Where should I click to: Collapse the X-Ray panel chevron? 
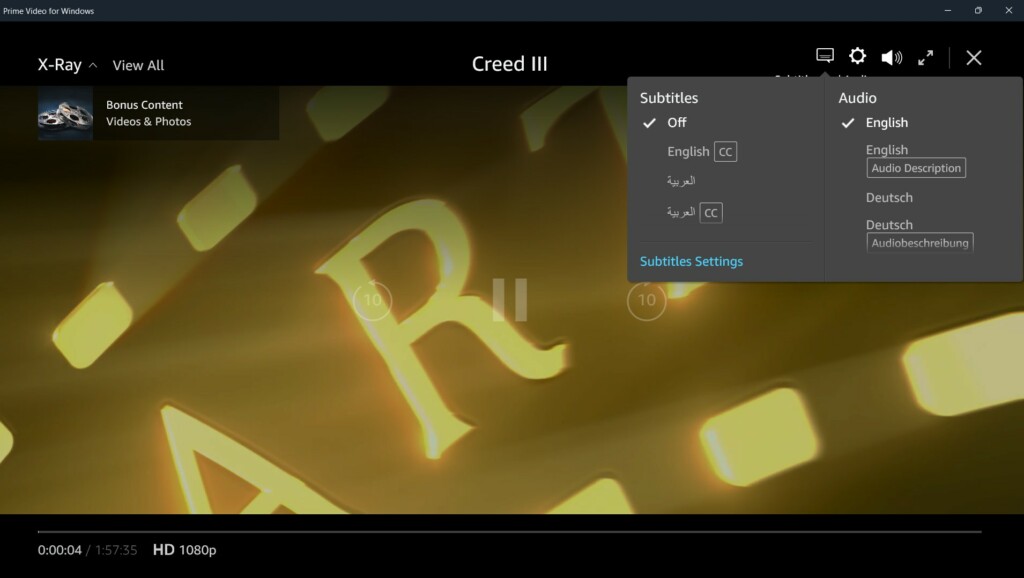click(93, 66)
